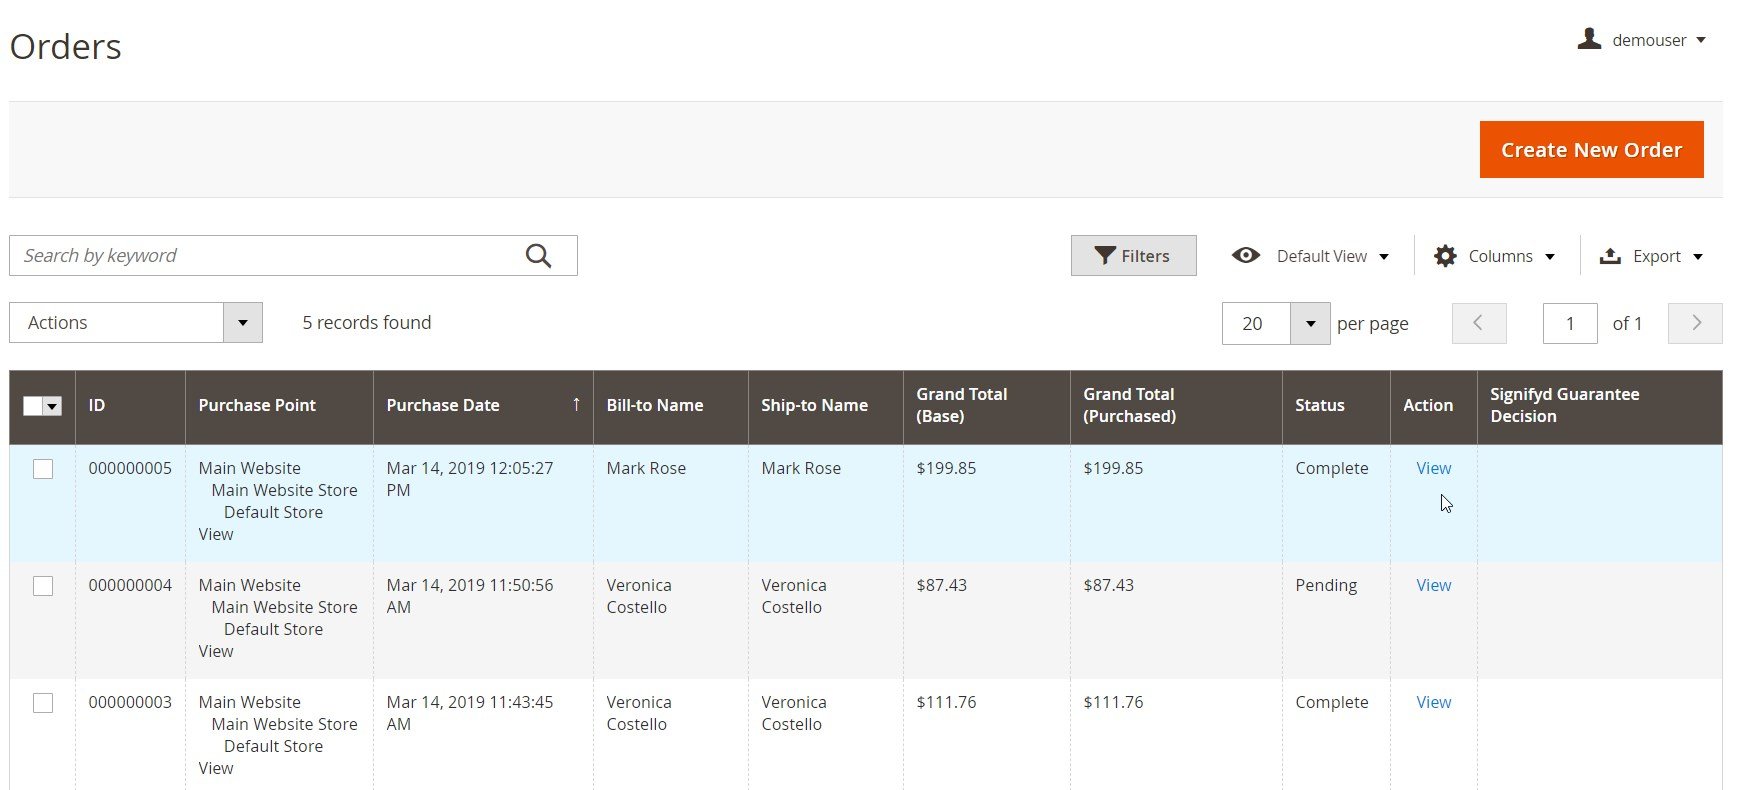The image size is (1739, 790).
Task: Click Mar 14, 2019 12:05:27 PM date
Action: pos(470,479)
